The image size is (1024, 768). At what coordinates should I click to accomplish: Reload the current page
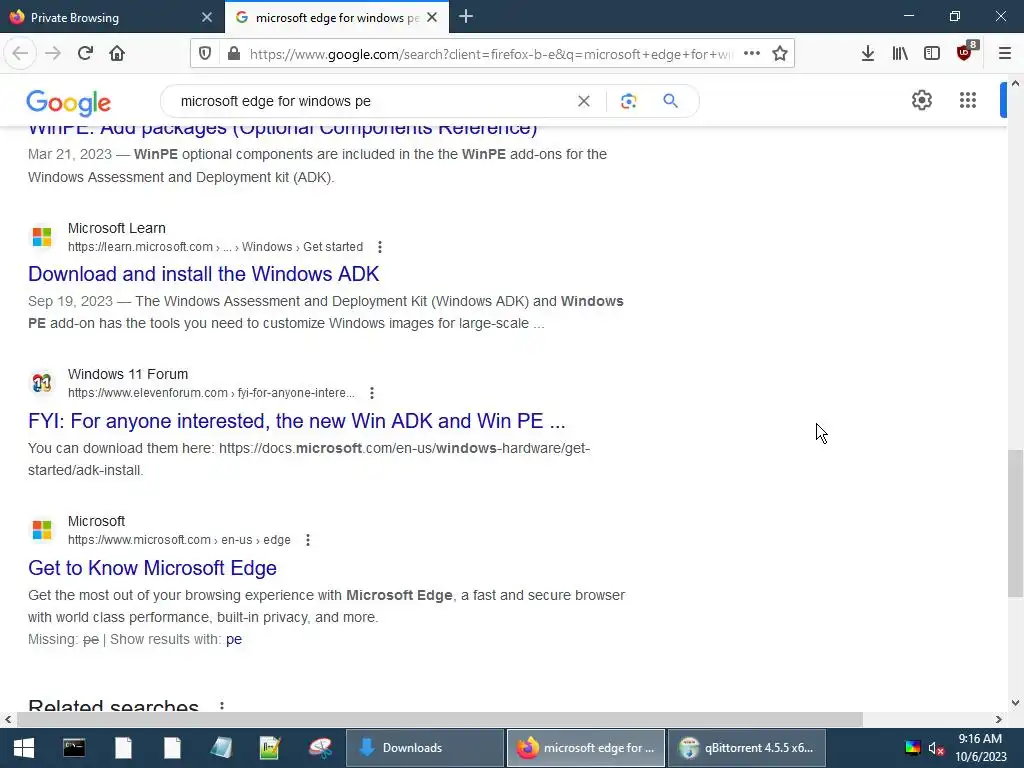pyautogui.click(x=85, y=54)
